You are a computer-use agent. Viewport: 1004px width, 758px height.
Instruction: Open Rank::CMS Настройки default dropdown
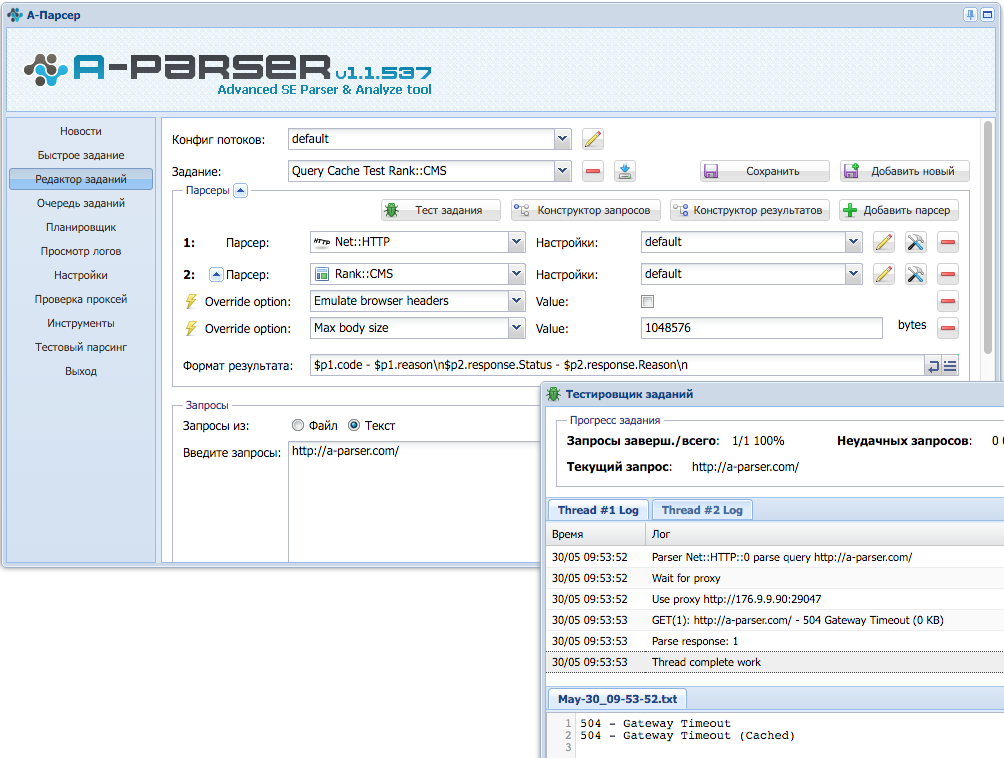[853, 273]
